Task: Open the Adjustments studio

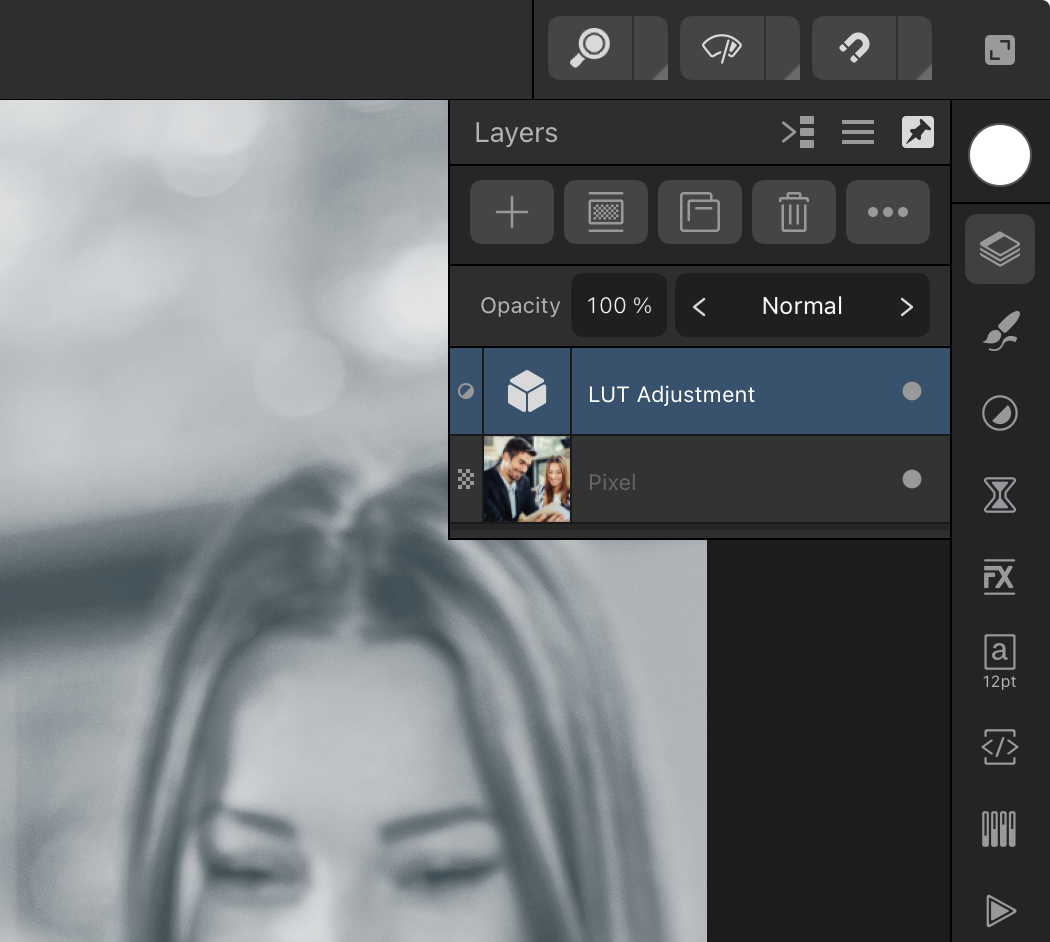Action: pos(1000,413)
